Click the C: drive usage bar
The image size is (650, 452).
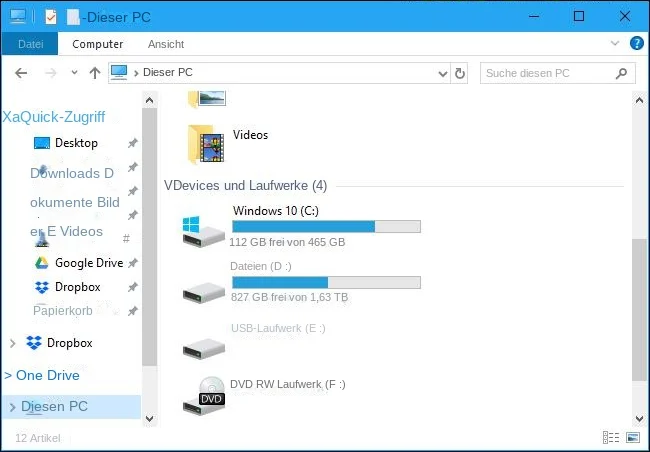[326, 226]
